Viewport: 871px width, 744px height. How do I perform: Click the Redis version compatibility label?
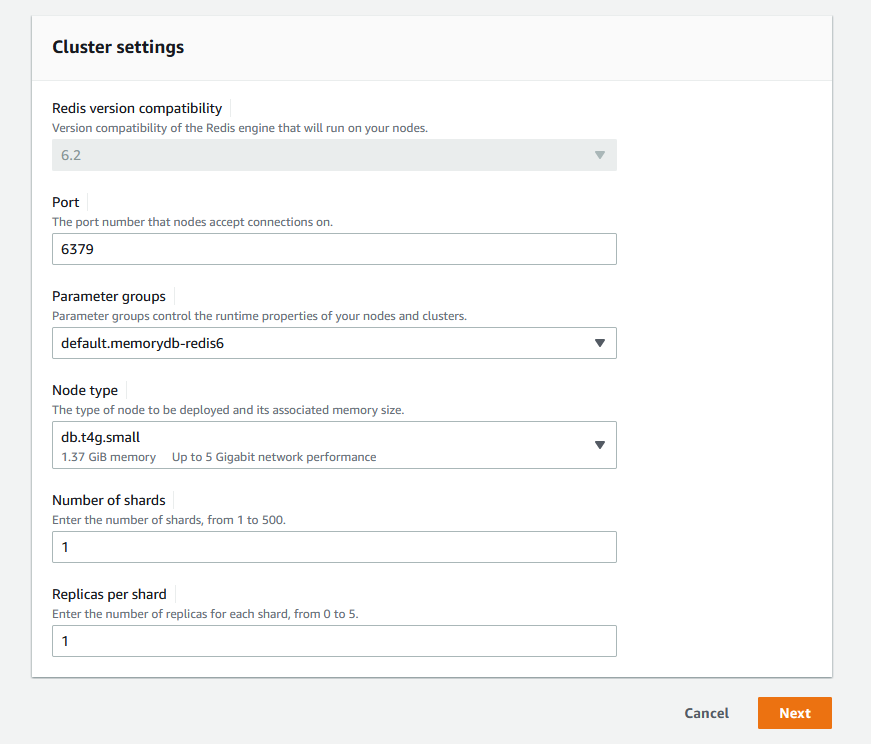pyautogui.click(x=137, y=108)
